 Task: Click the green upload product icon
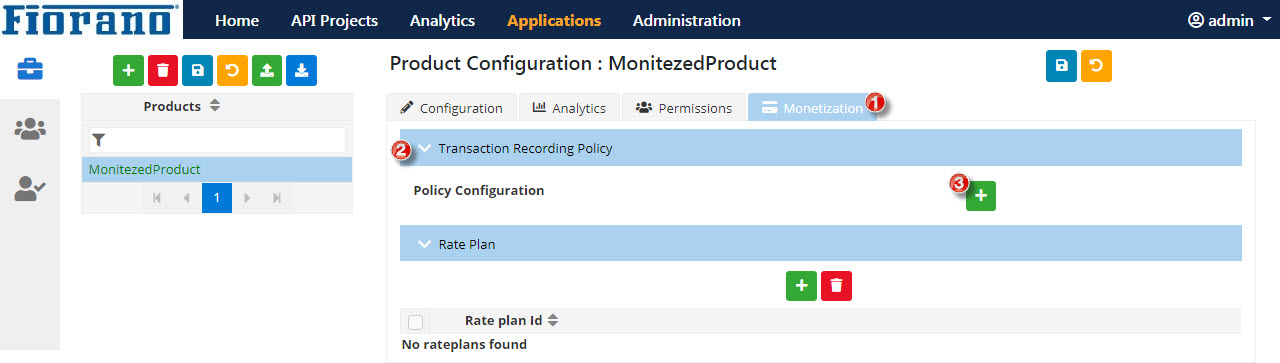pyautogui.click(x=267, y=70)
